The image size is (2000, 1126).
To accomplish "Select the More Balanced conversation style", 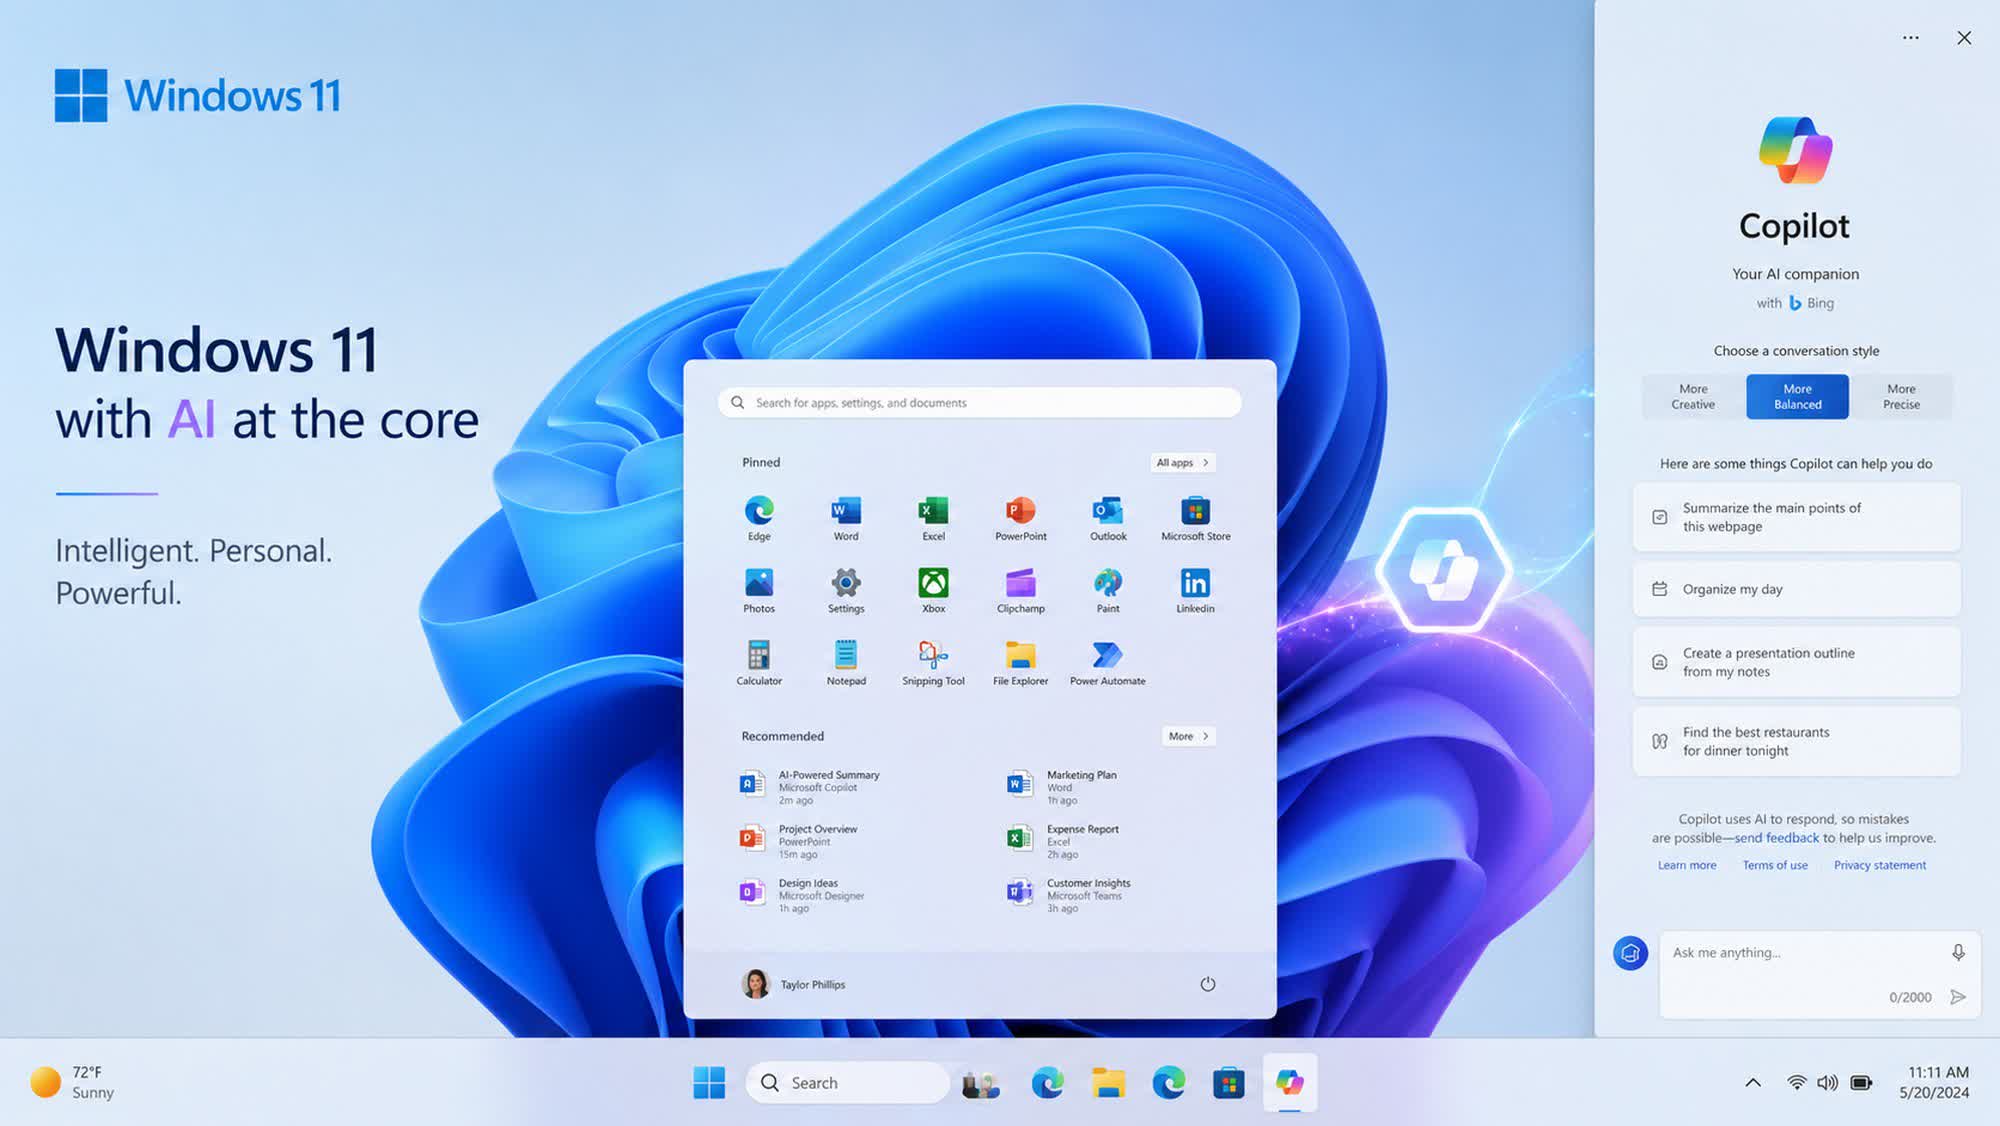I will coord(1797,396).
